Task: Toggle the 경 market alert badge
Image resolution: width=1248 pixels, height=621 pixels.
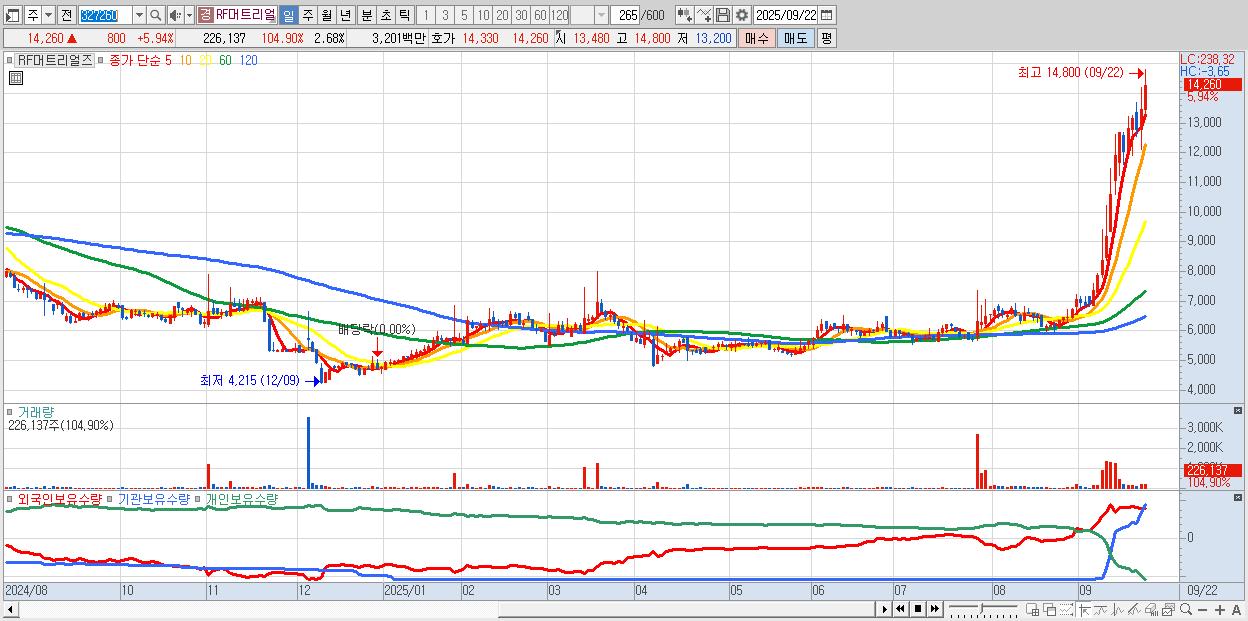Action: pyautogui.click(x=205, y=15)
